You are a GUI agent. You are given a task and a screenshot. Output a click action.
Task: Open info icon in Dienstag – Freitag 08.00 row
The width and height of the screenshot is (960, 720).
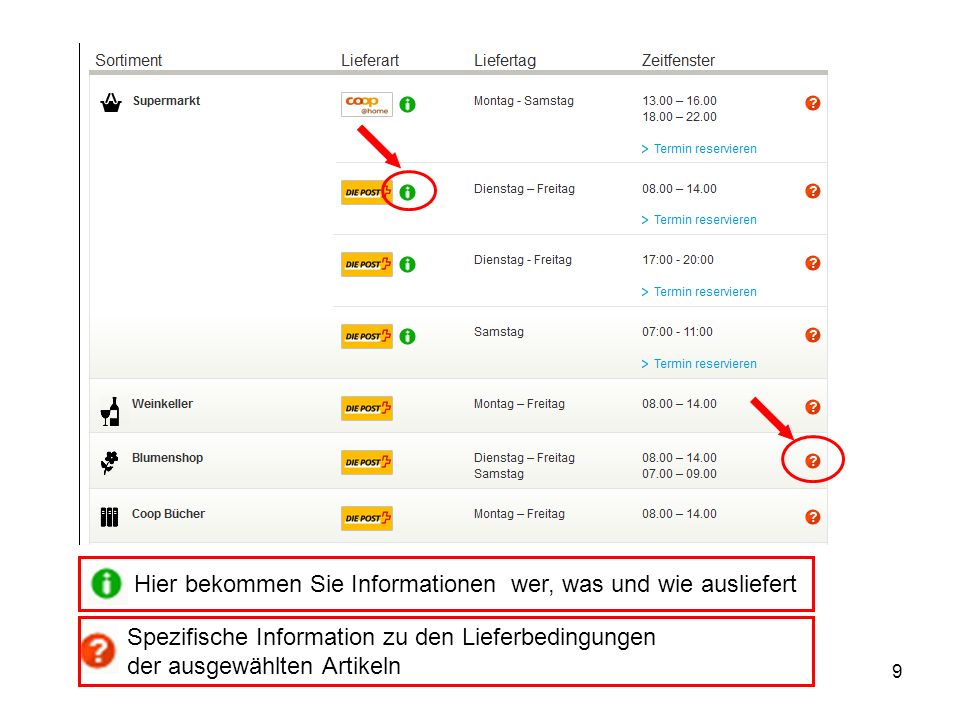[x=407, y=192]
